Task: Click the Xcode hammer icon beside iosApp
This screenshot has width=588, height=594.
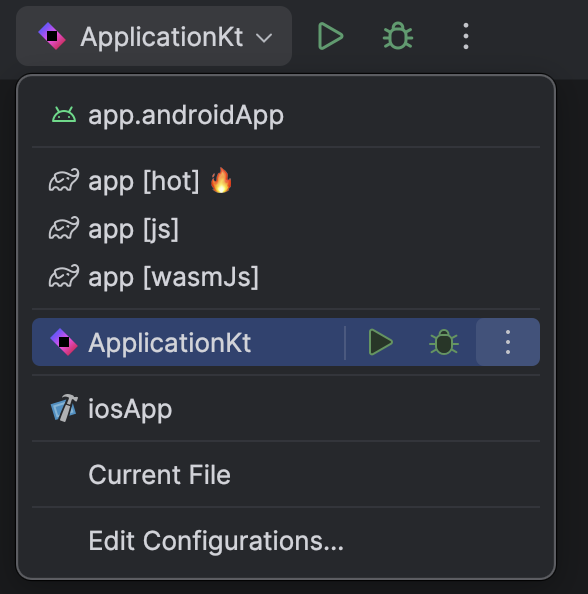Action: 64,408
